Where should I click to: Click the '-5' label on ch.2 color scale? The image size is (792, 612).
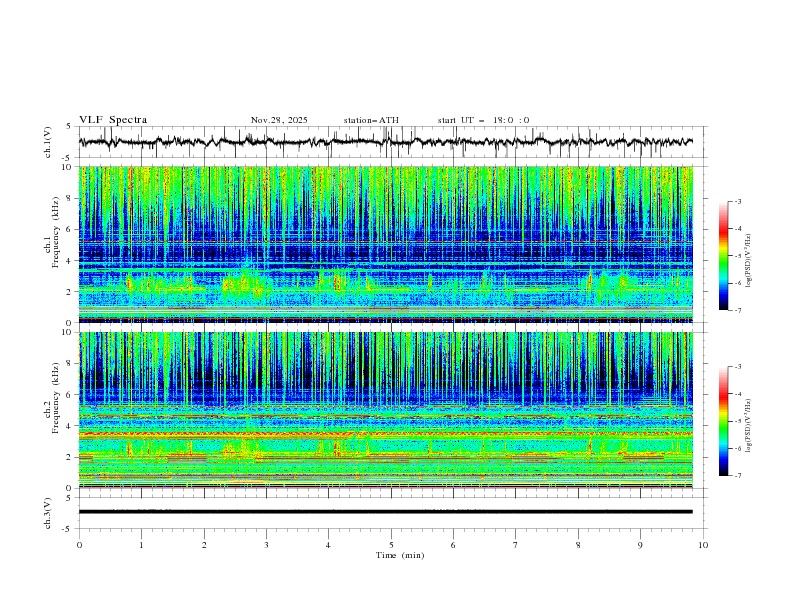[737, 421]
